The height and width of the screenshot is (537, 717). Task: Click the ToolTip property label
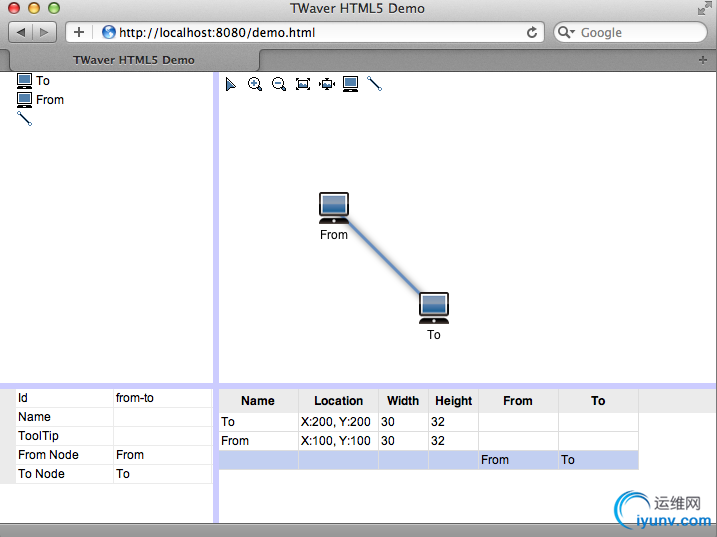[38, 436]
